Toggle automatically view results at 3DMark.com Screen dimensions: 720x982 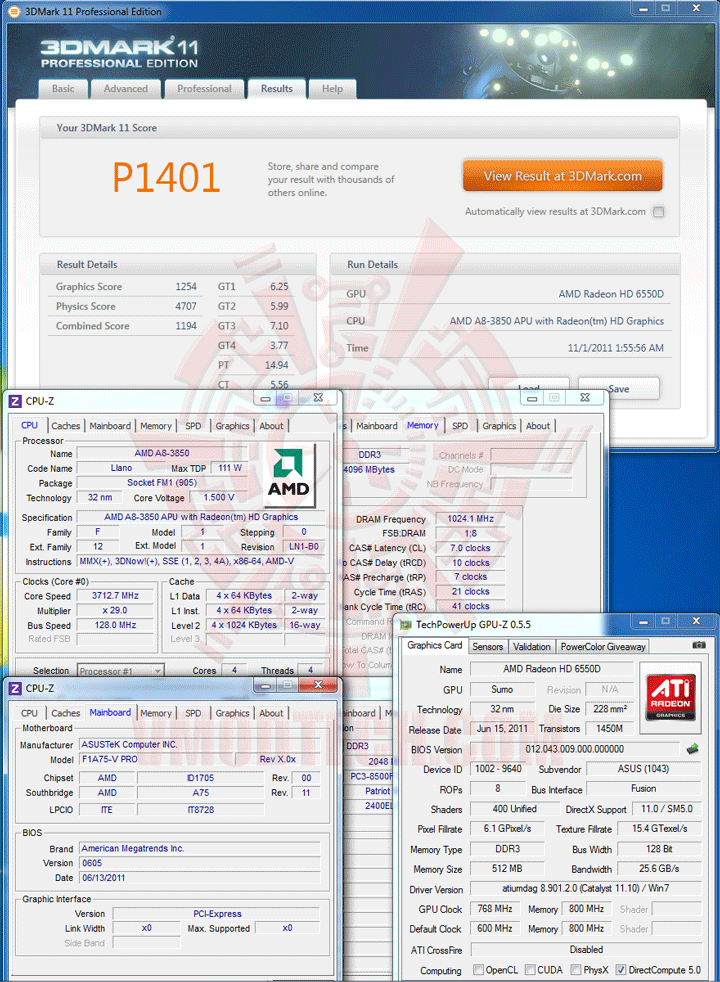[x=659, y=212]
